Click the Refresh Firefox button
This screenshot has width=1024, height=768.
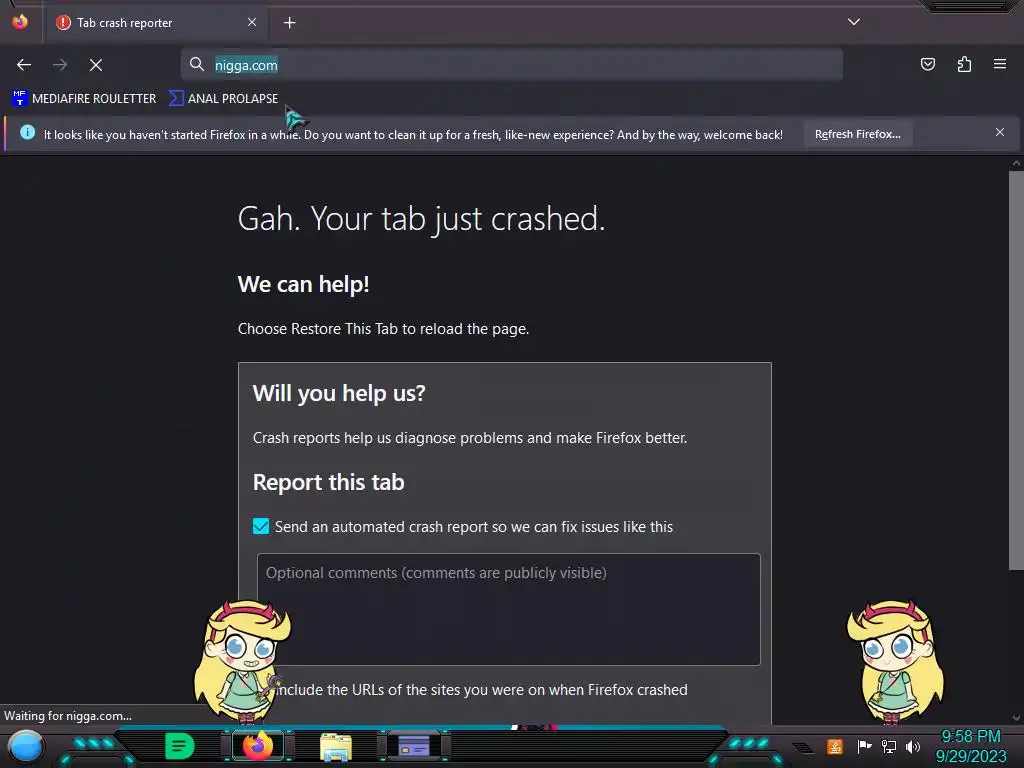857,134
